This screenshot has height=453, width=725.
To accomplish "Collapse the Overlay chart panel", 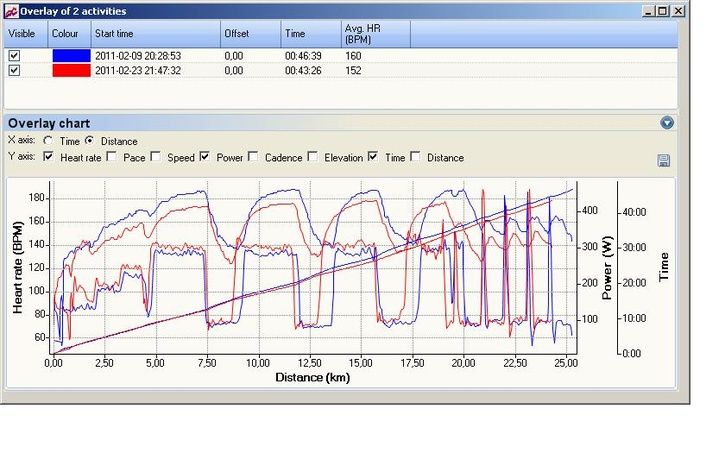I will [x=667, y=123].
